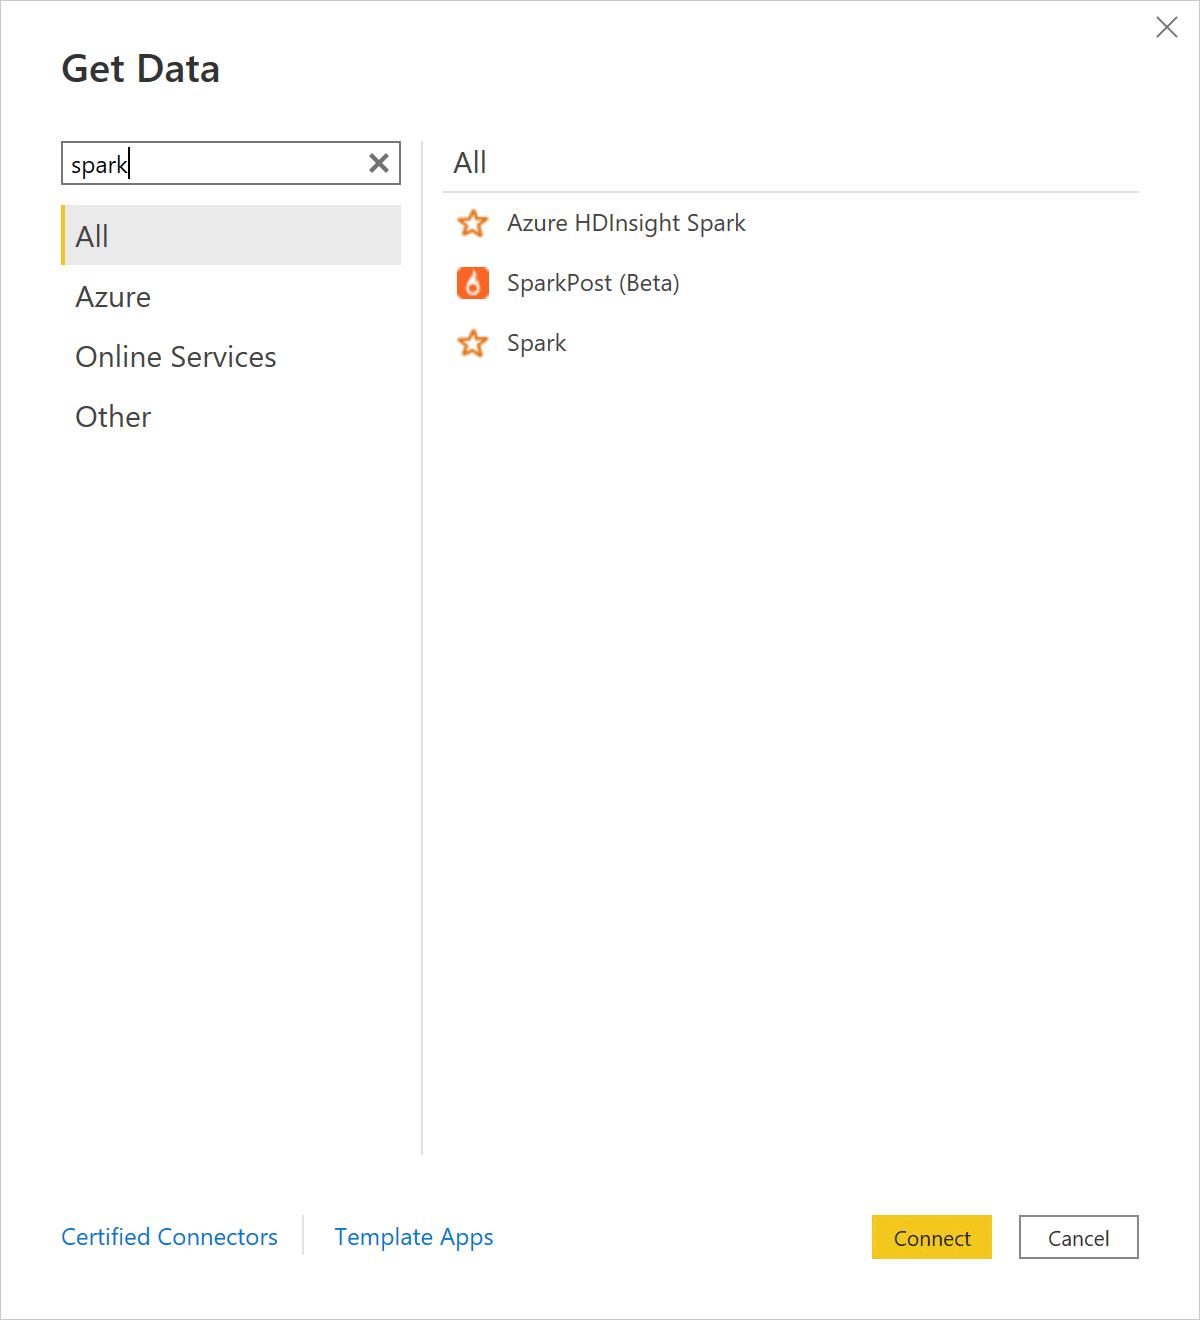
Task: Select the Azure category
Action: [x=113, y=297]
